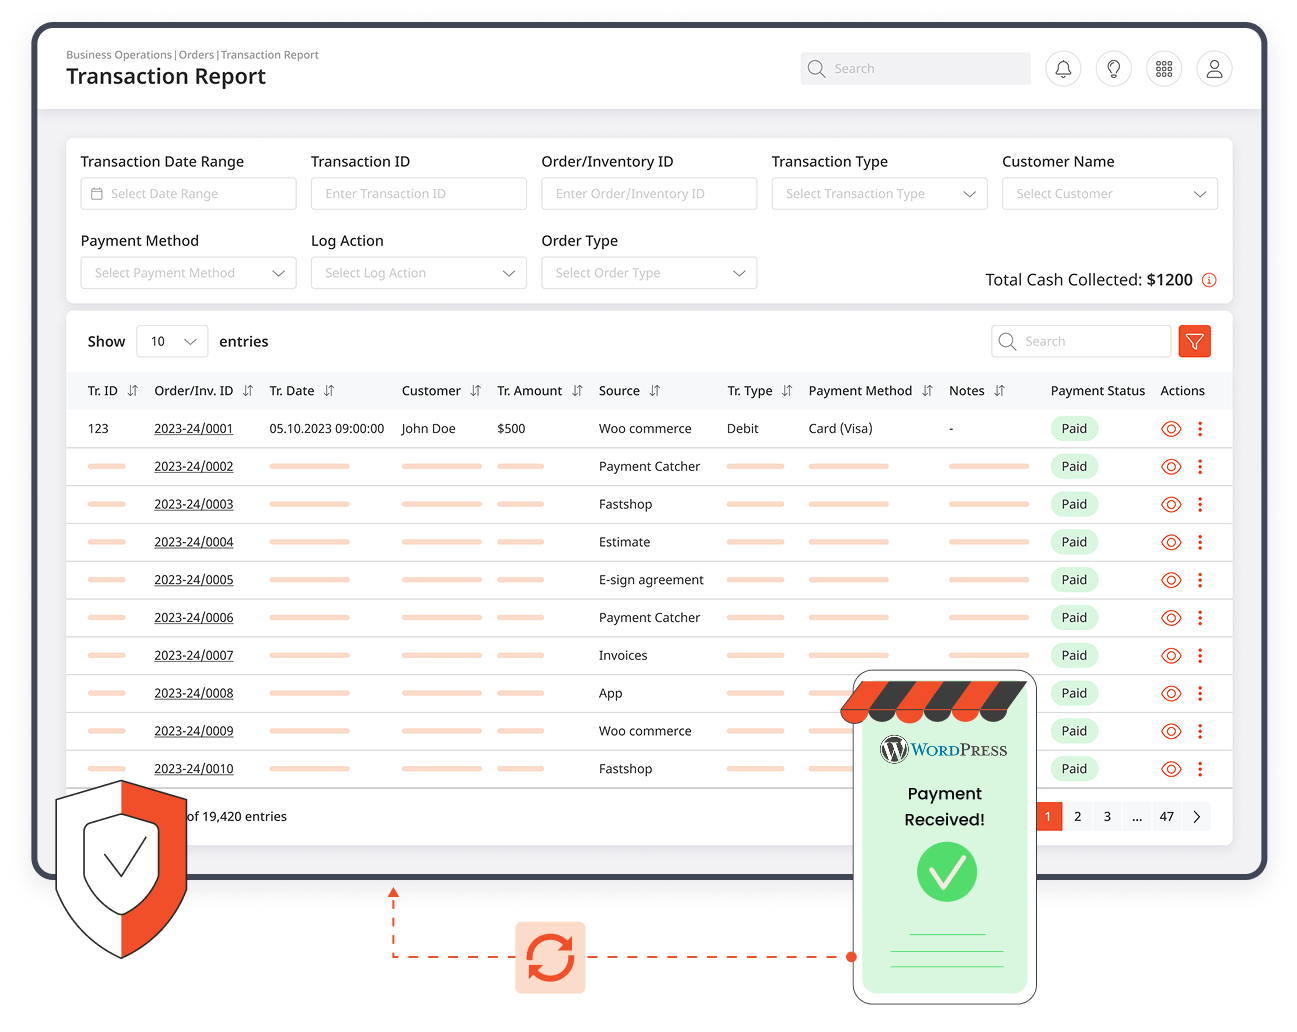View details eye icon for order 2023-24/0010
The width and height of the screenshot is (1297, 1032).
point(1171,769)
